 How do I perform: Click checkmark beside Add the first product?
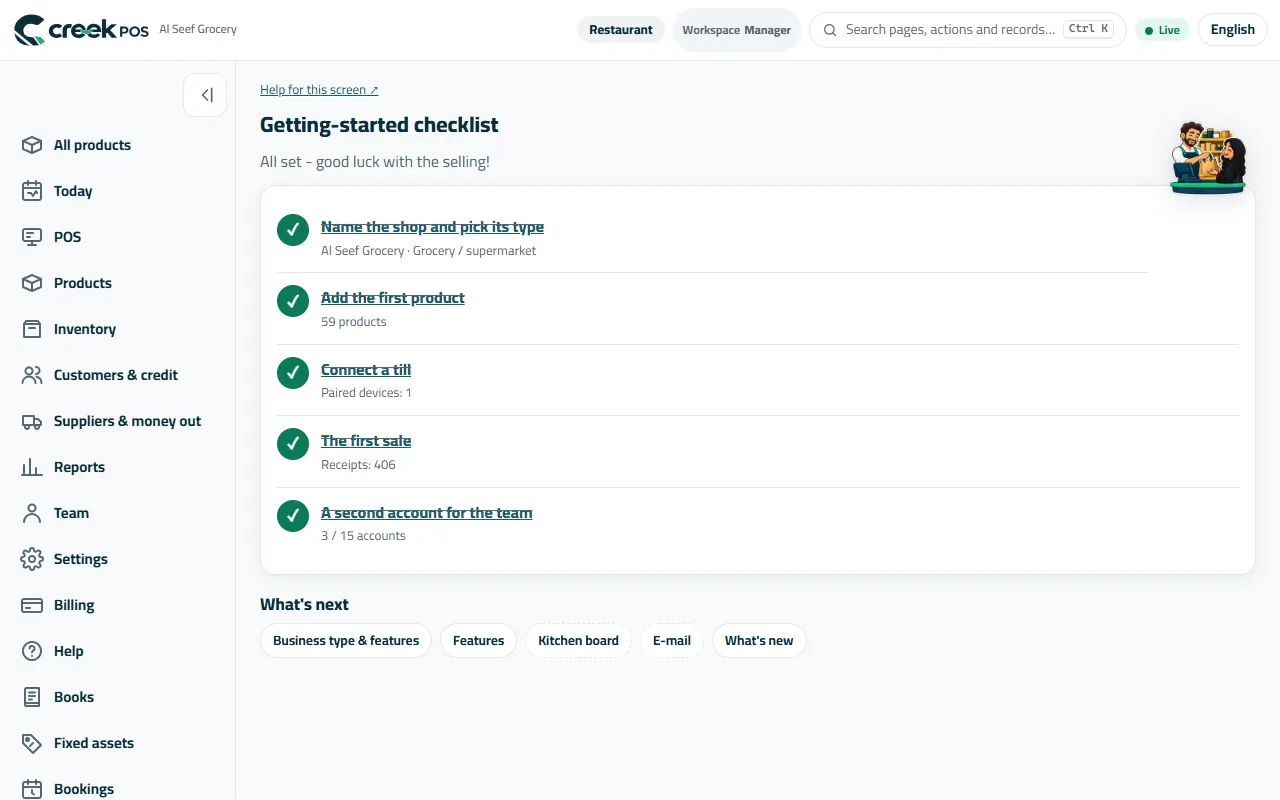tap(293, 301)
